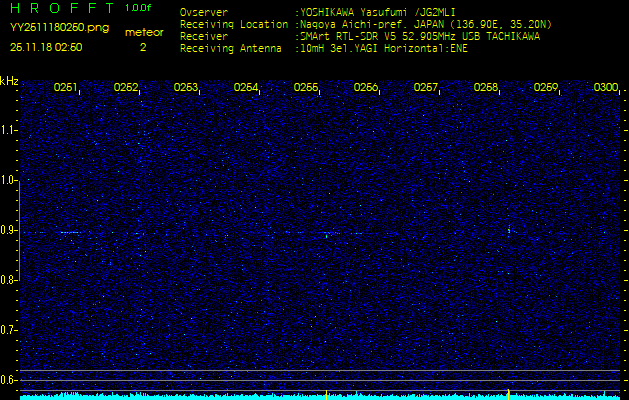Click the 'Ovserver' field label

(x=204, y=12)
